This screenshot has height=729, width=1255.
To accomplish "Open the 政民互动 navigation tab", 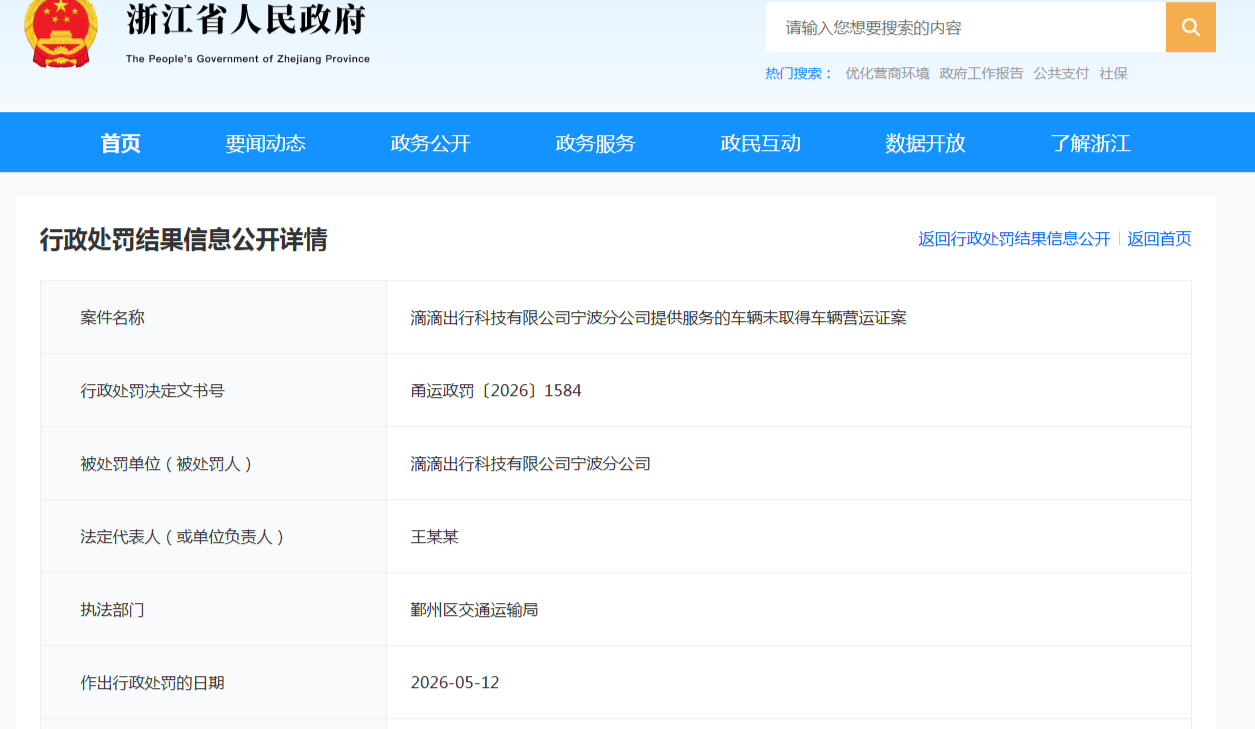I will pos(760,143).
